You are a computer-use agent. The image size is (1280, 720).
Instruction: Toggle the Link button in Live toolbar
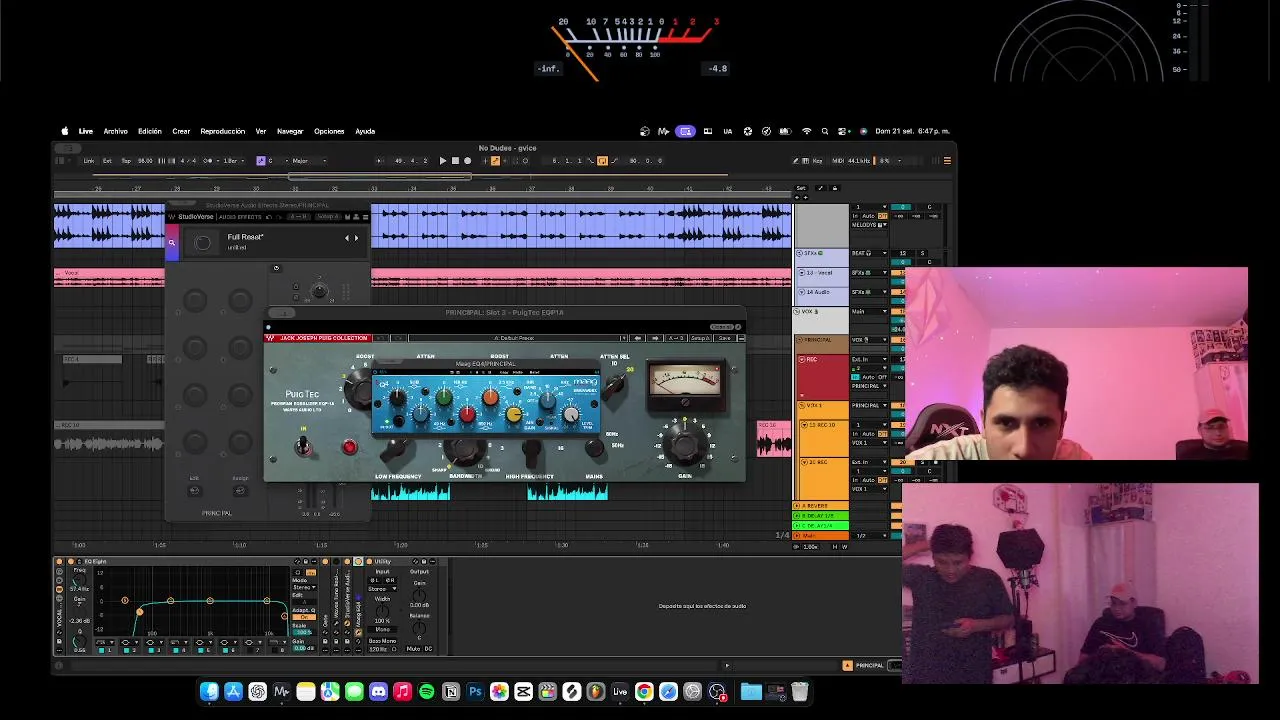[x=89, y=160]
